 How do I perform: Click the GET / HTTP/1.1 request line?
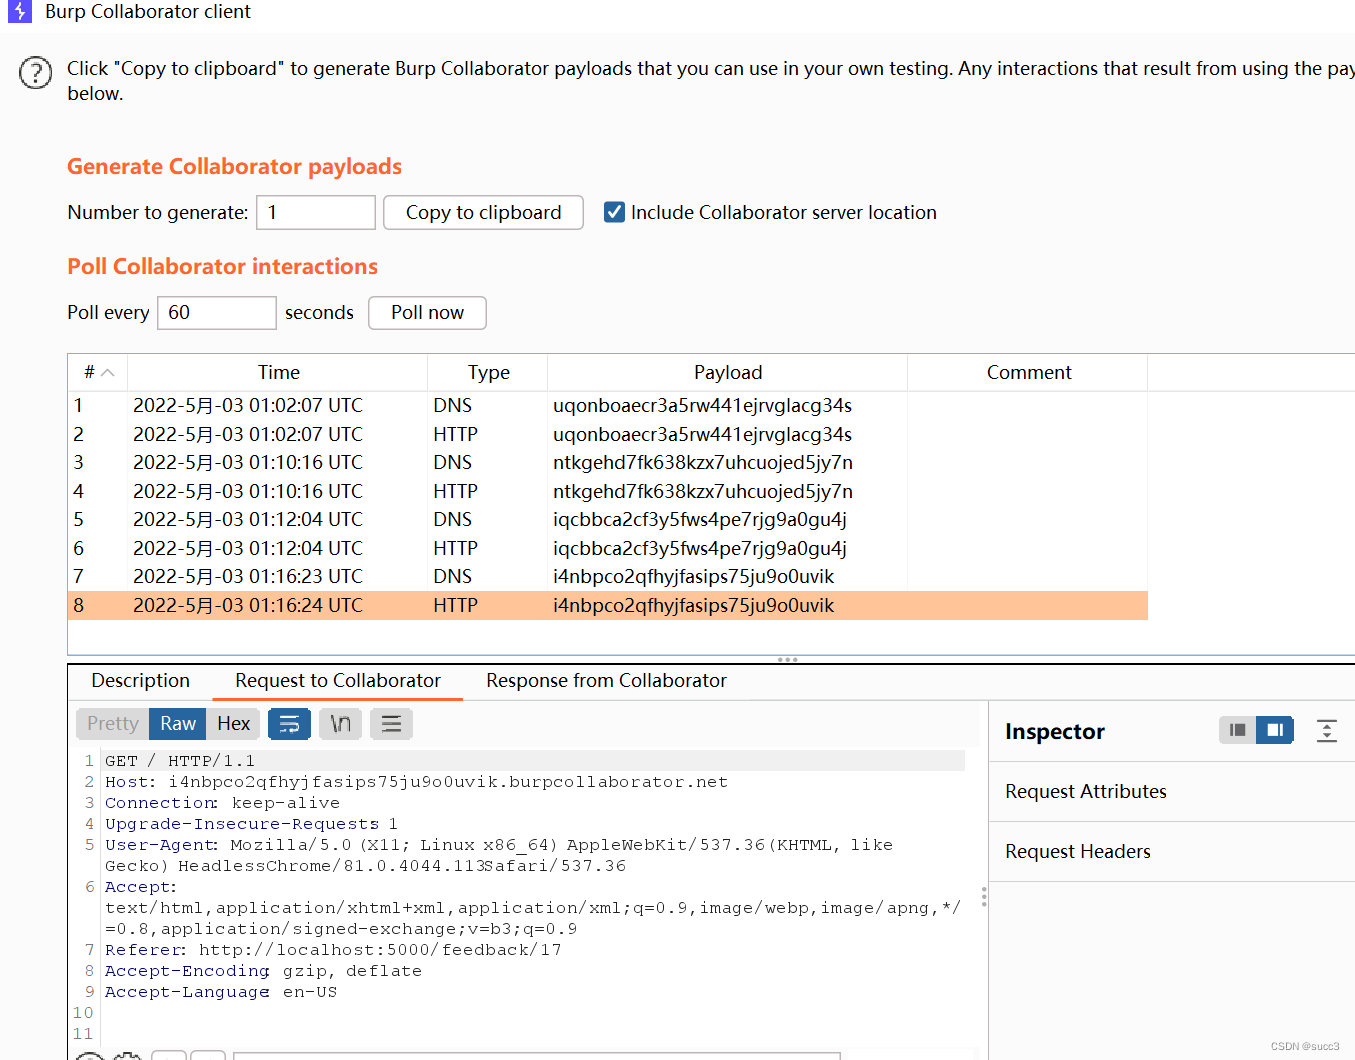click(x=180, y=761)
